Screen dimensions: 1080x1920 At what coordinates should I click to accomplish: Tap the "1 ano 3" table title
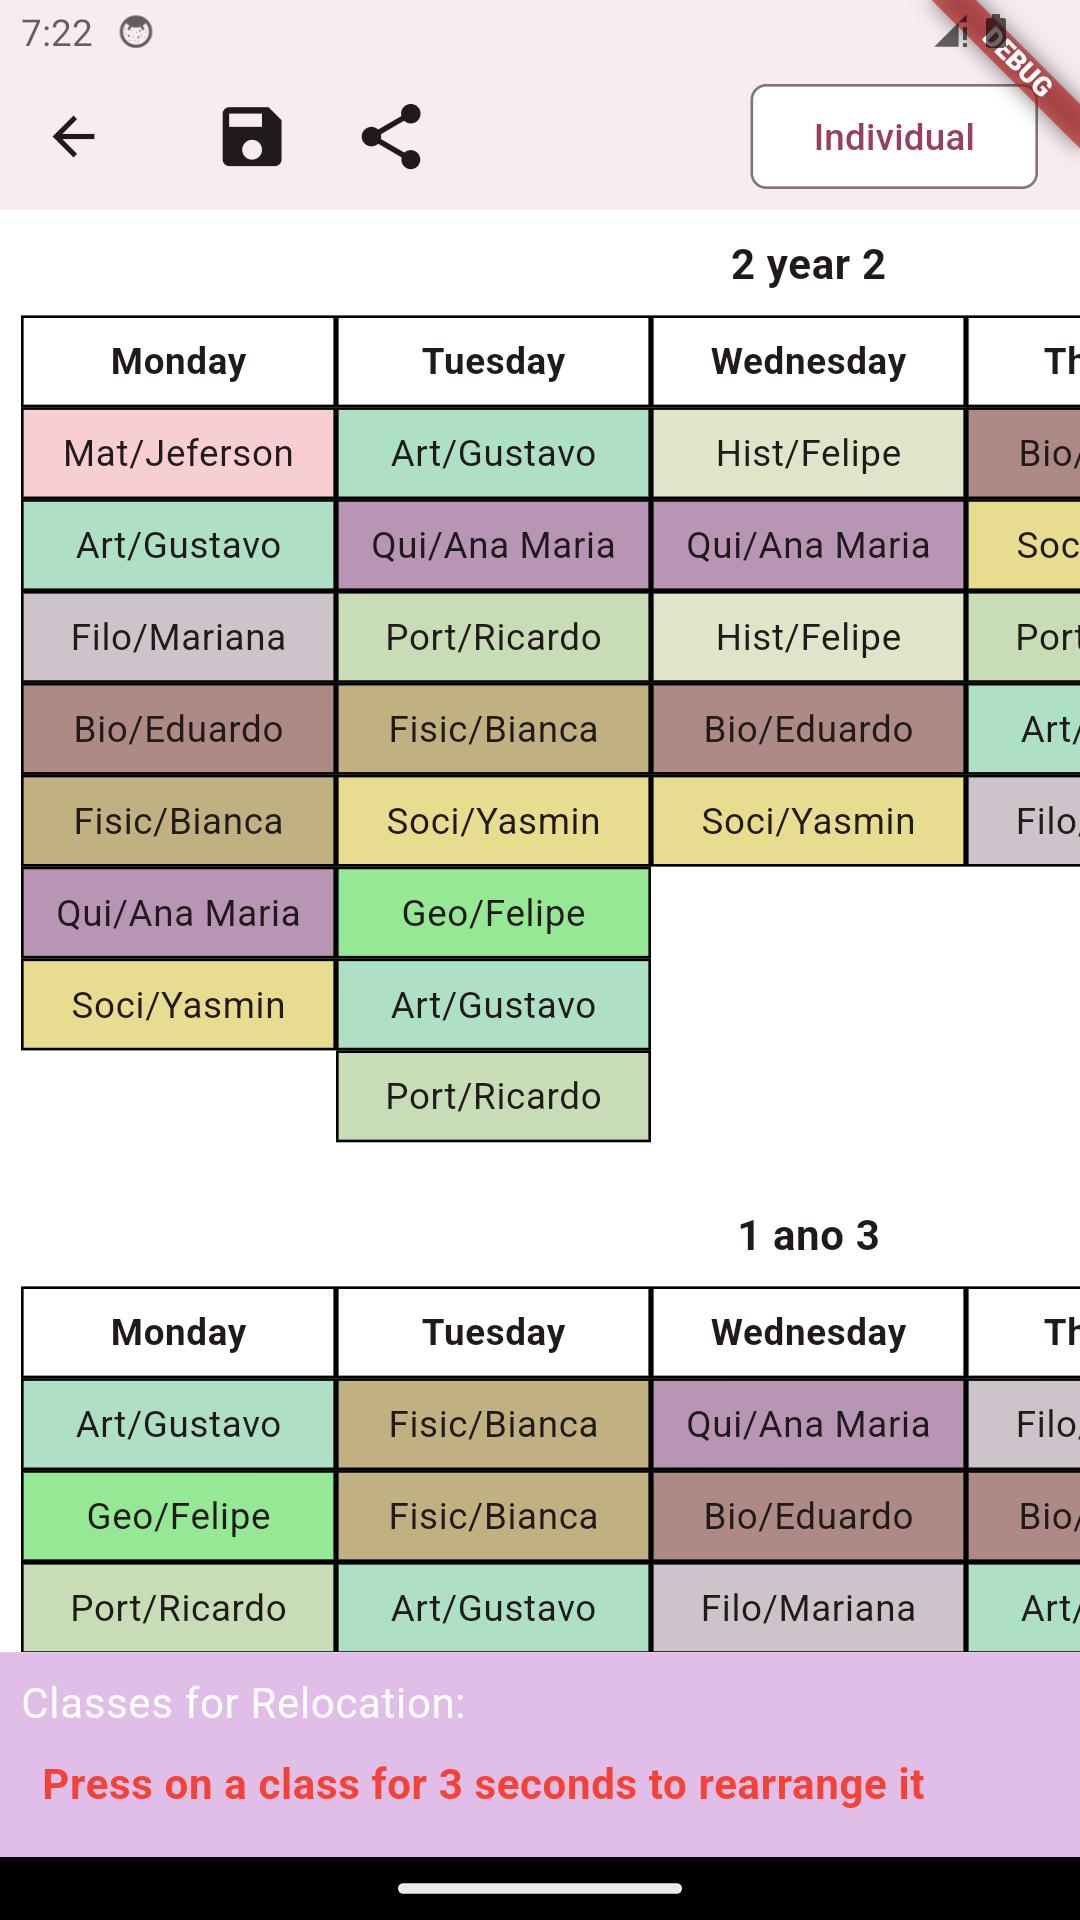pyautogui.click(x=808, y=1236)
